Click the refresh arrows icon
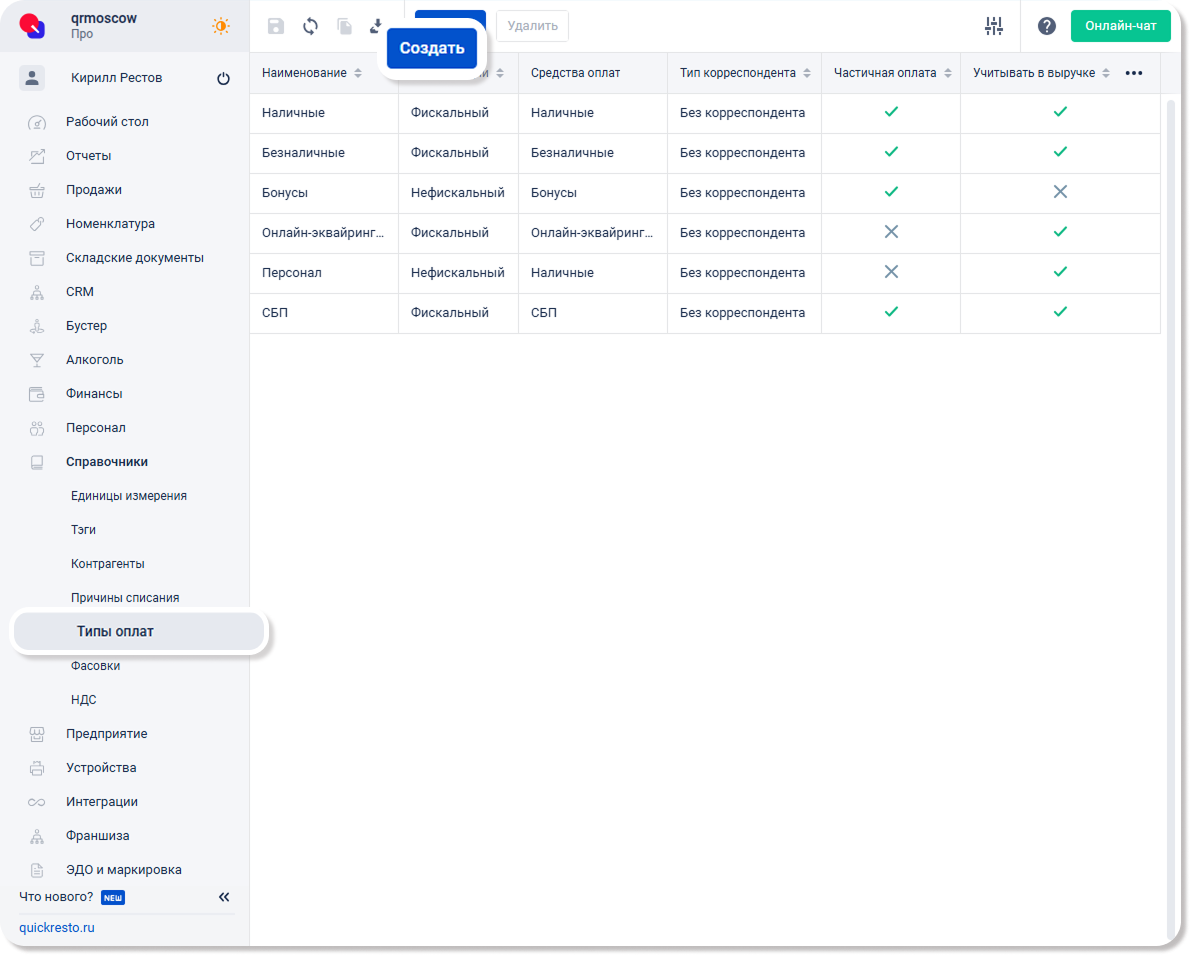The height and width of the screenshot is (955, 1190). tap(310, 26)
